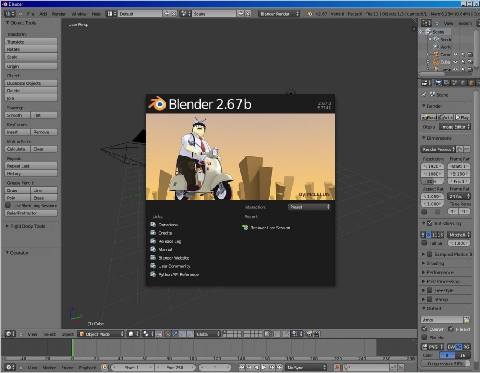Open the Credits link in splash screen
The width and height of the screenshot is (480, 373).
pyautogui.click(x=162, y=233)
